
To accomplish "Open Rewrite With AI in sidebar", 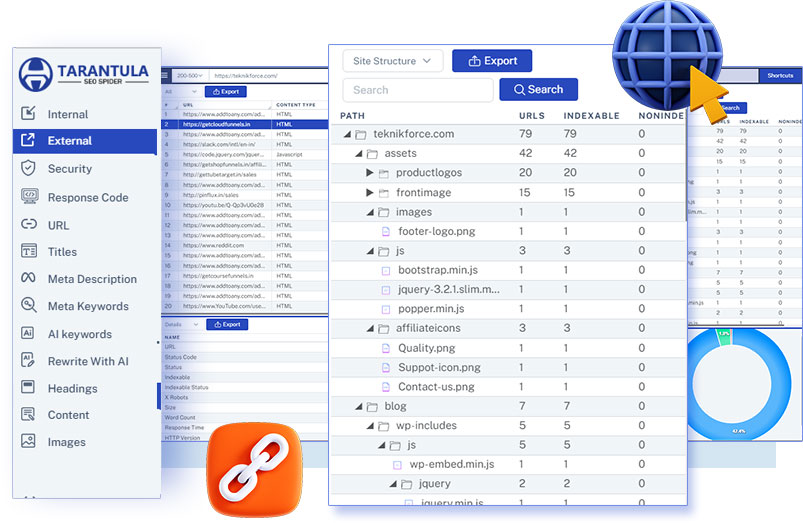I will [88, 361].
